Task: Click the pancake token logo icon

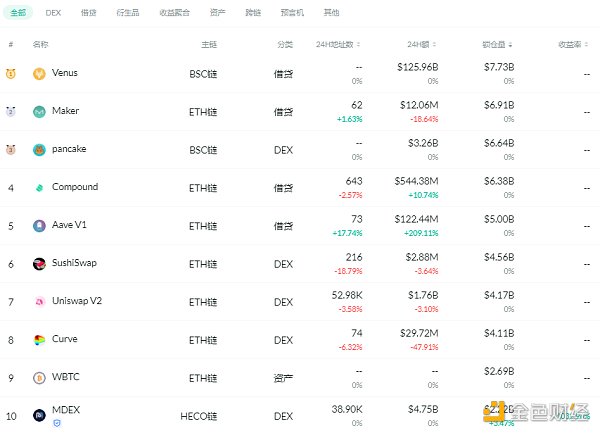Action: 39,150
